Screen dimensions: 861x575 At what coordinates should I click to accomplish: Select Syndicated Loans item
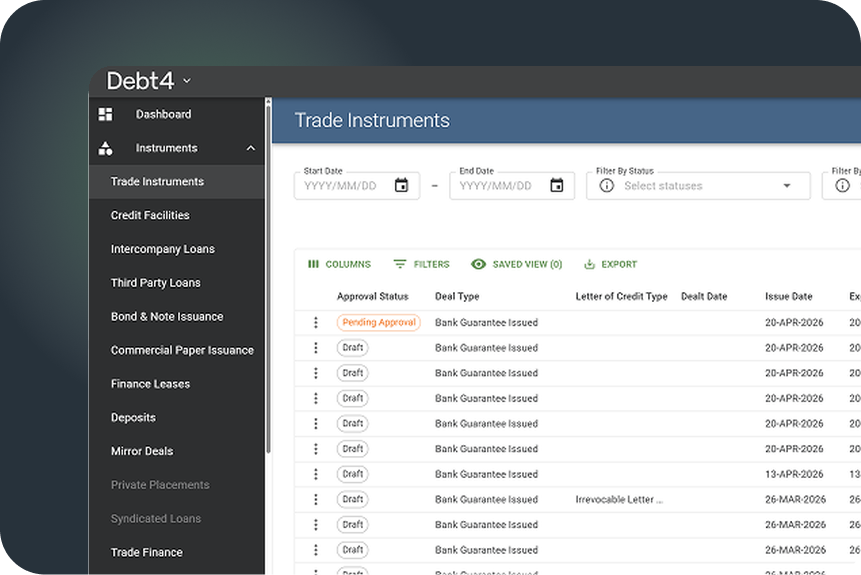(177, 518)
